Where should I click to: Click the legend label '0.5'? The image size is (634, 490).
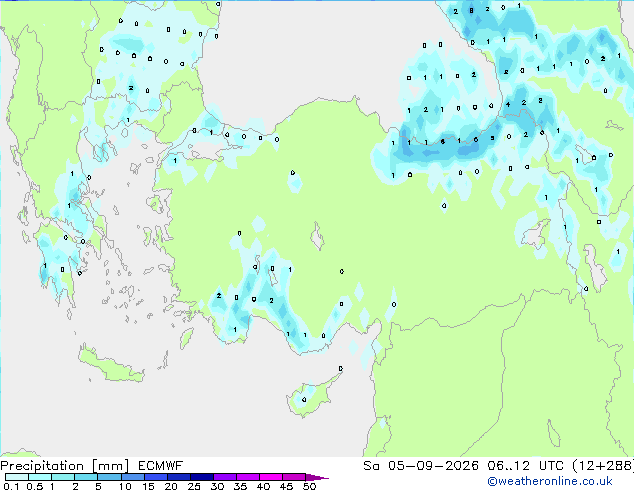click(34, 486)
